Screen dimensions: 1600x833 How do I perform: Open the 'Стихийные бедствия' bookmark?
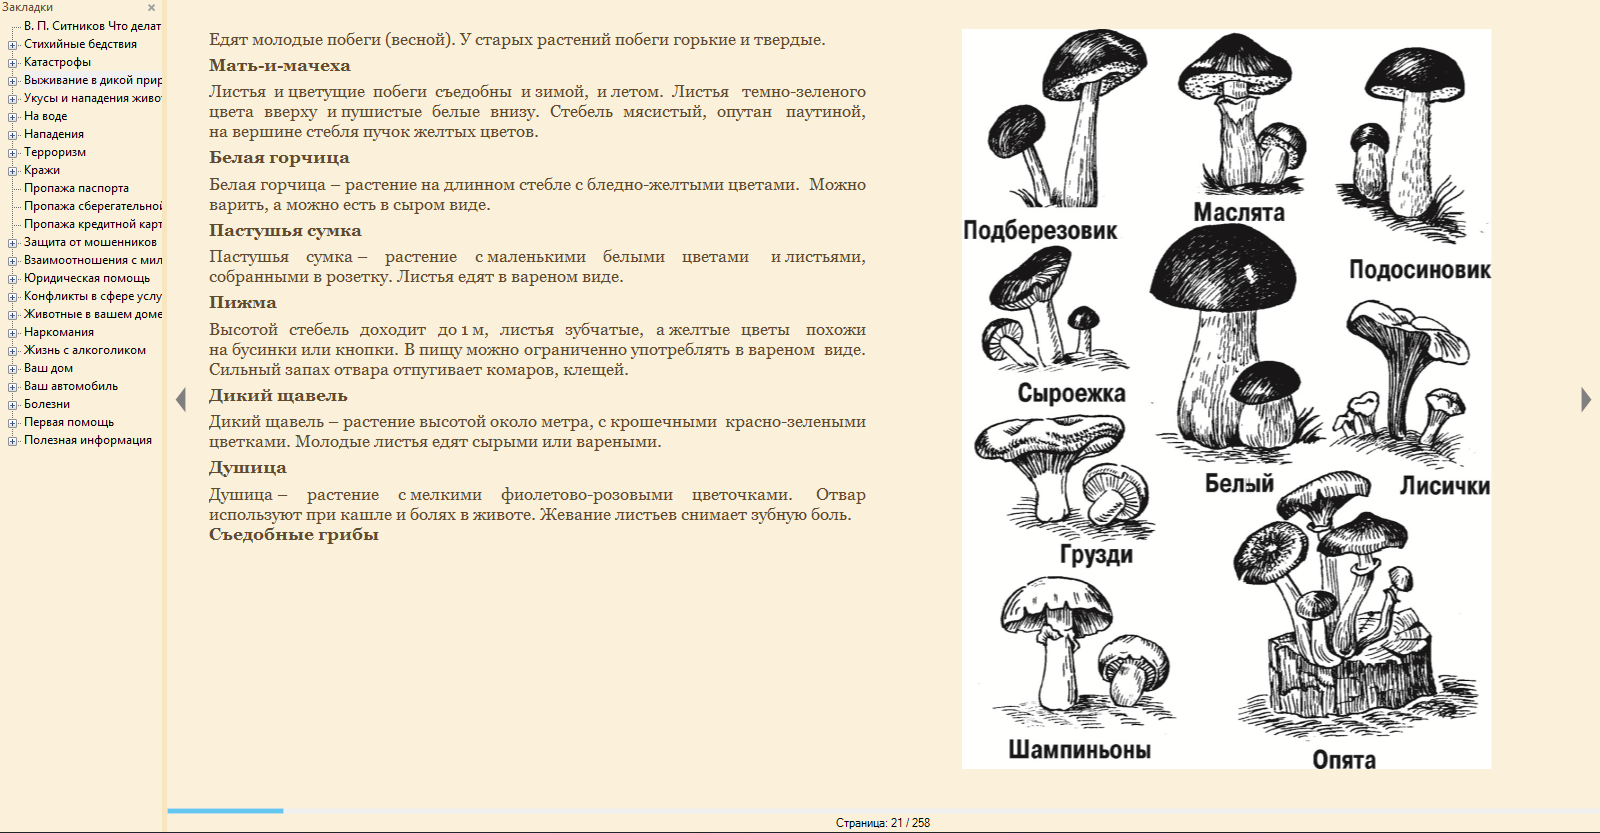coord(80,44)
